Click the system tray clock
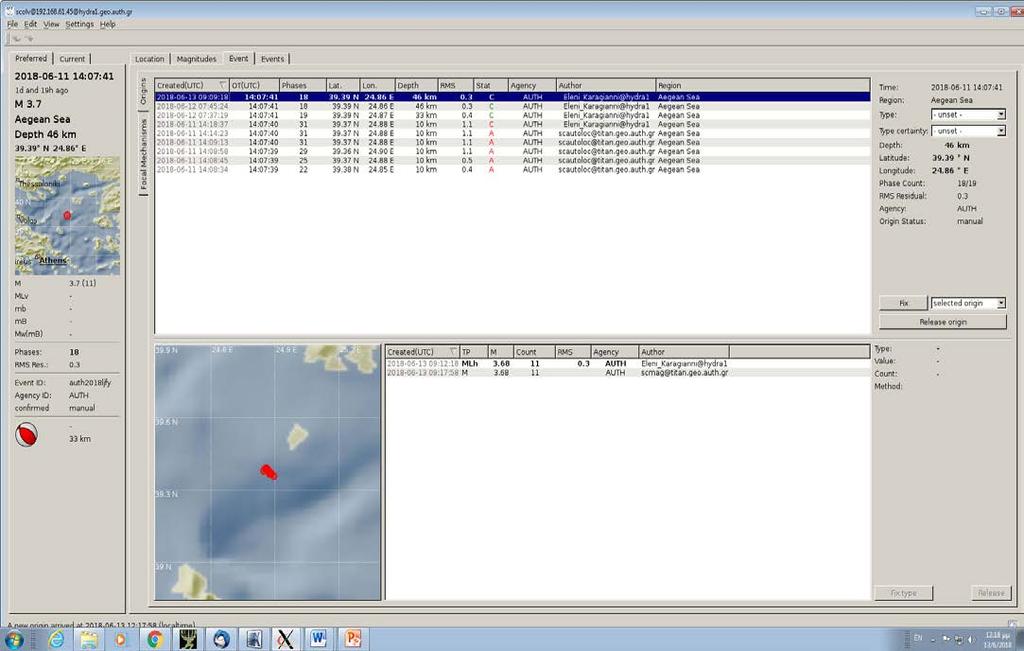 tap(998, 640)
